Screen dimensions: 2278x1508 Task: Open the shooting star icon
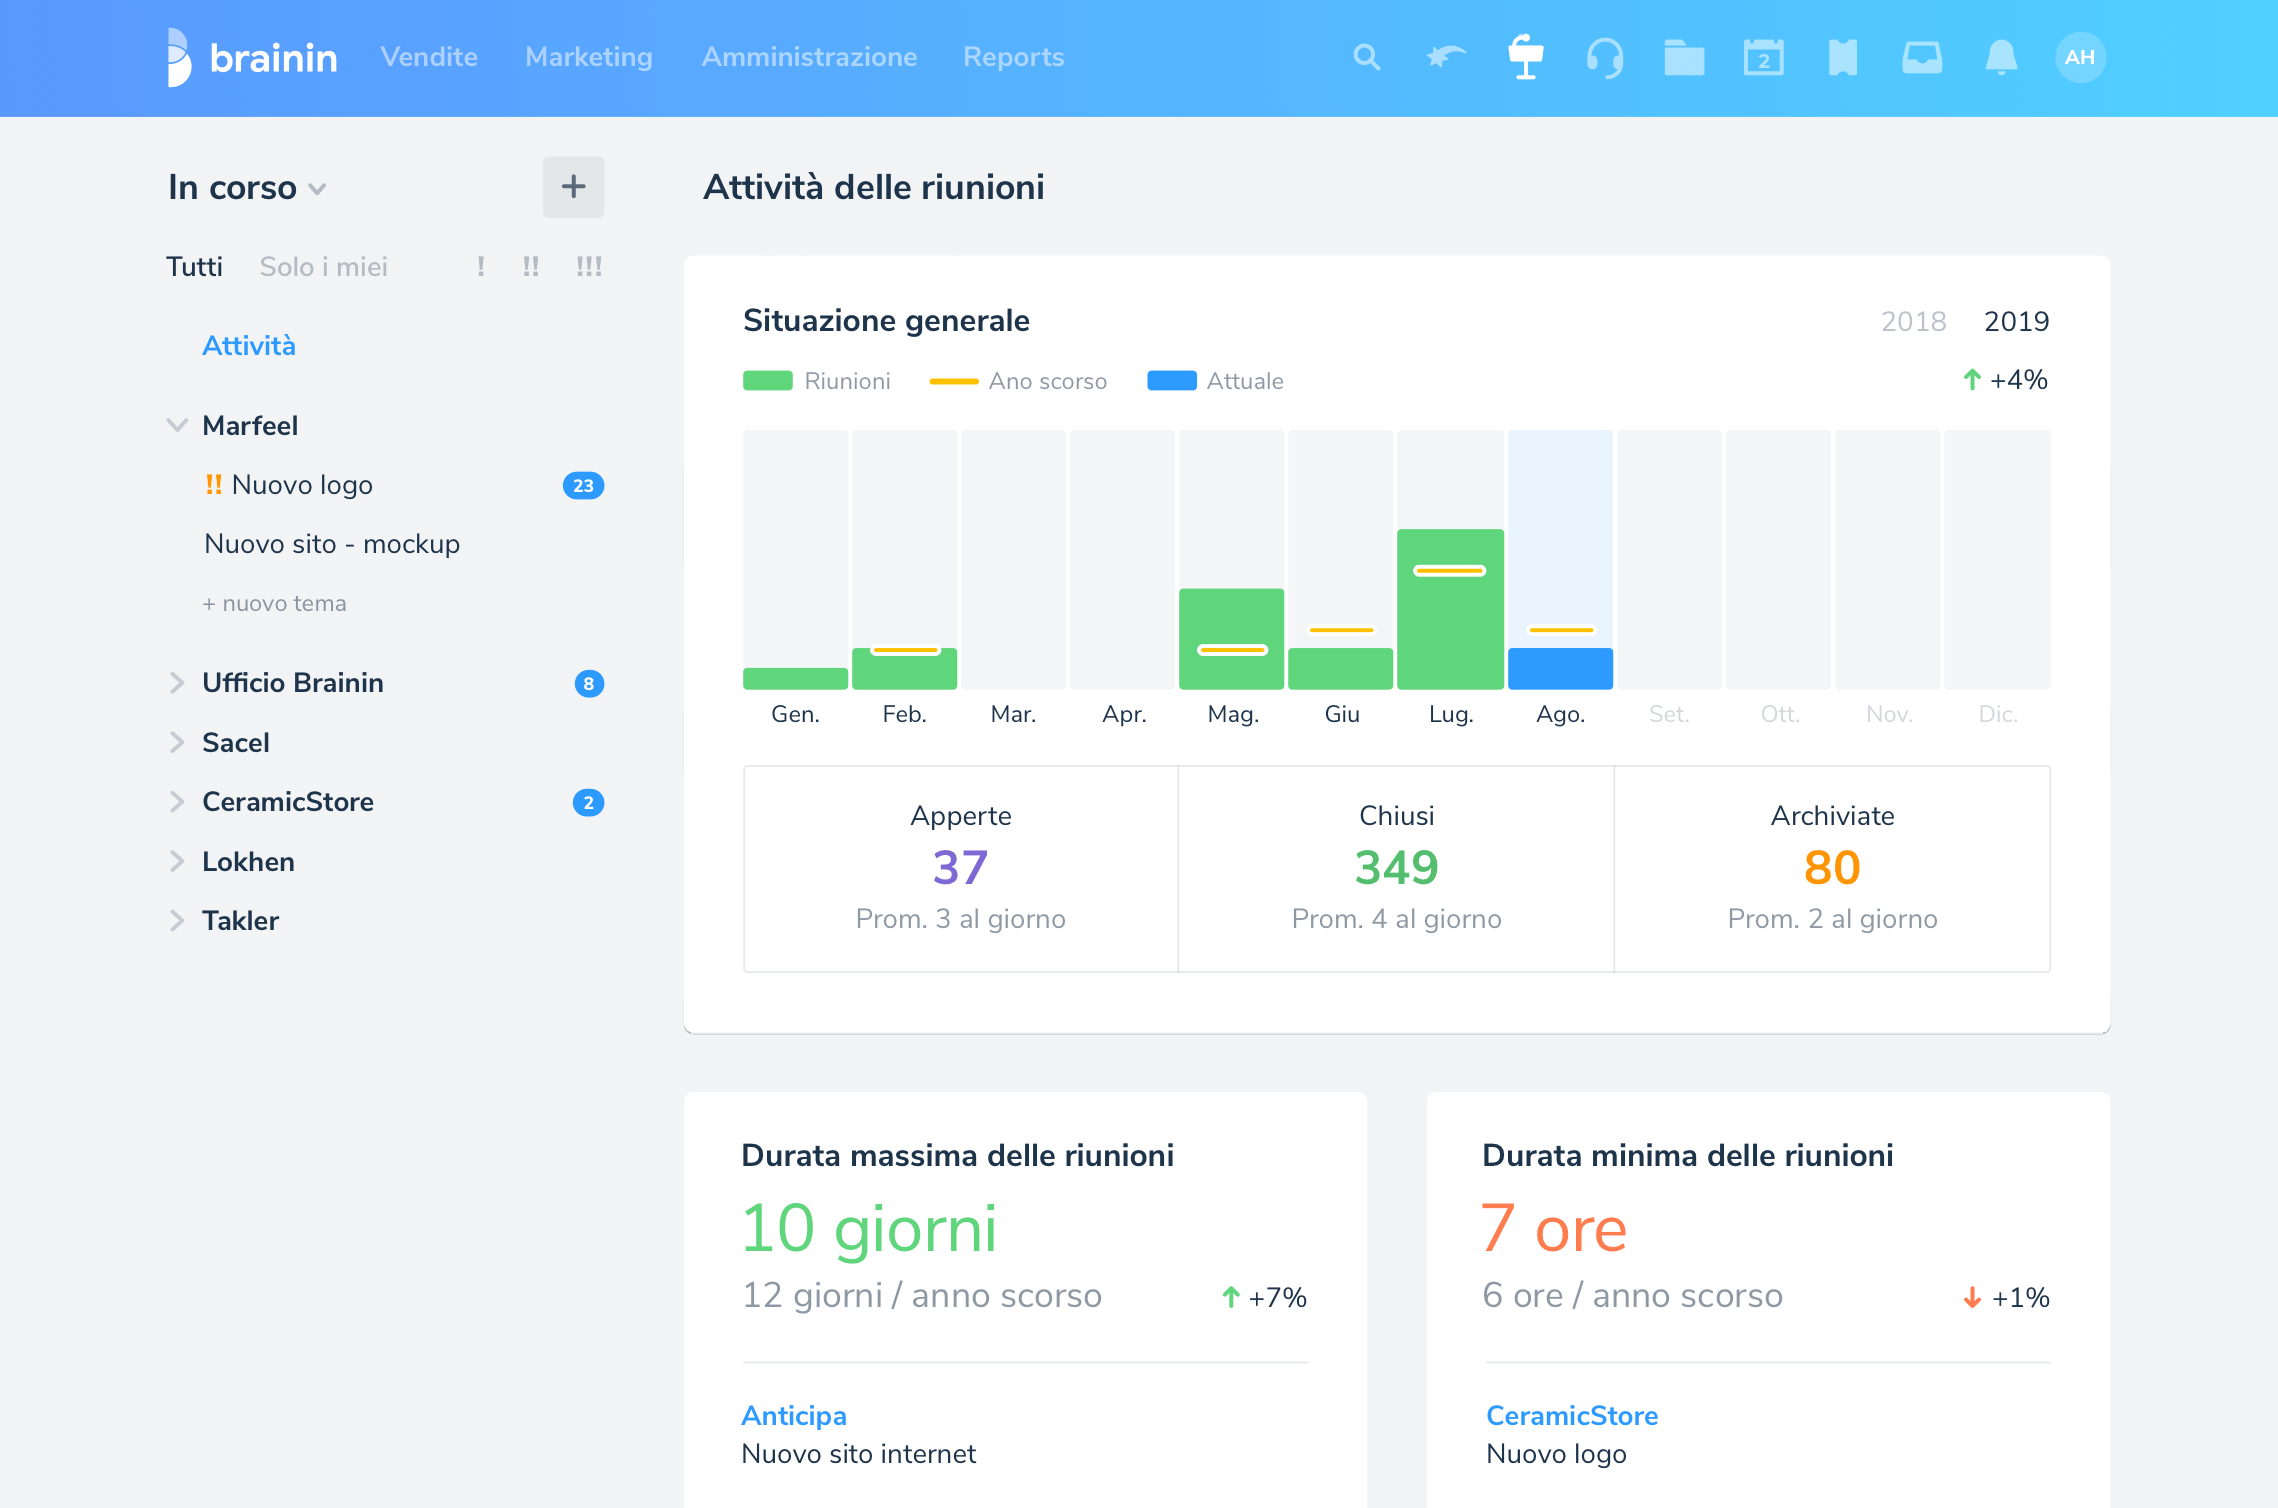click(x=1446, y=57)
